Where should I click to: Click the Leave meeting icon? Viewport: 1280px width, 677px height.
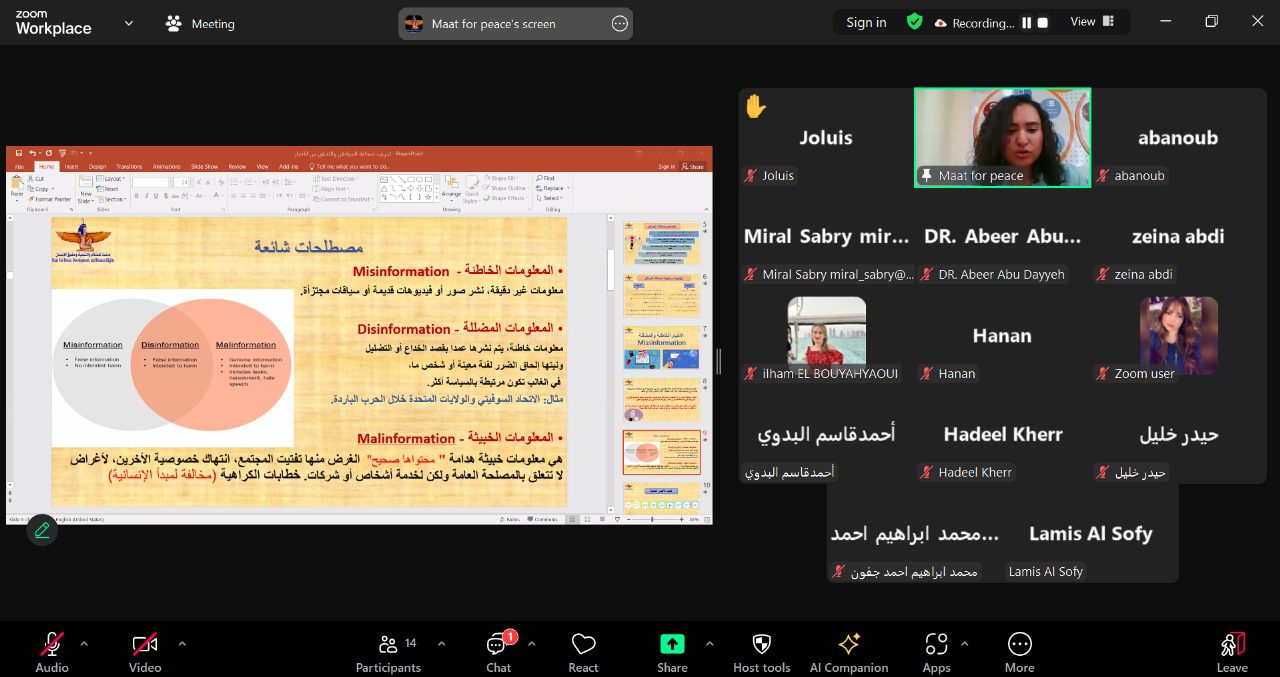pyautogui.click(x=1232, y=645)
